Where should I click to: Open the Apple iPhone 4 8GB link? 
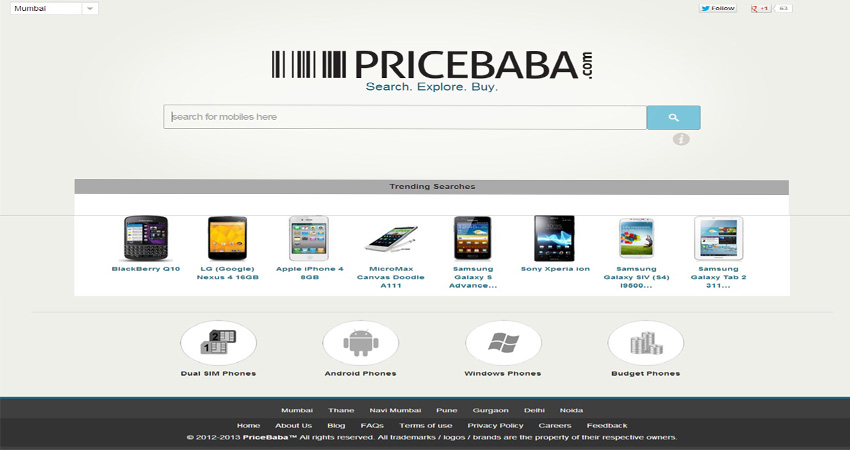(x=310, y=273)
